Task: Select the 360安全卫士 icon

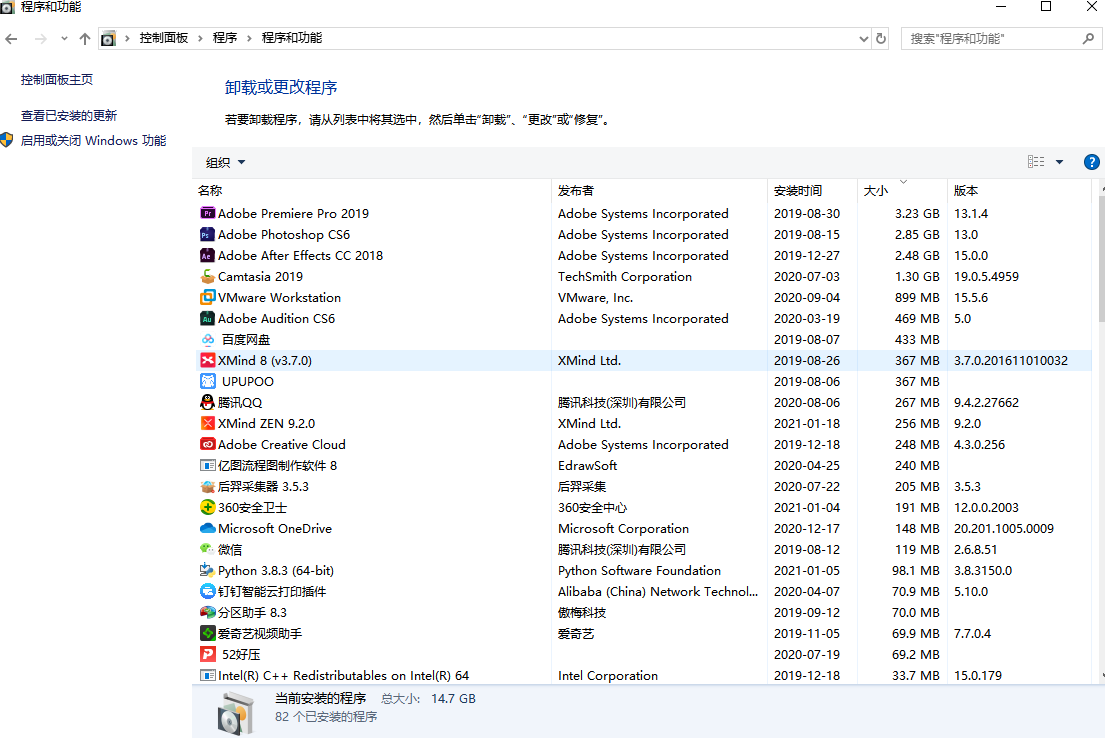Action: [207, 508]
